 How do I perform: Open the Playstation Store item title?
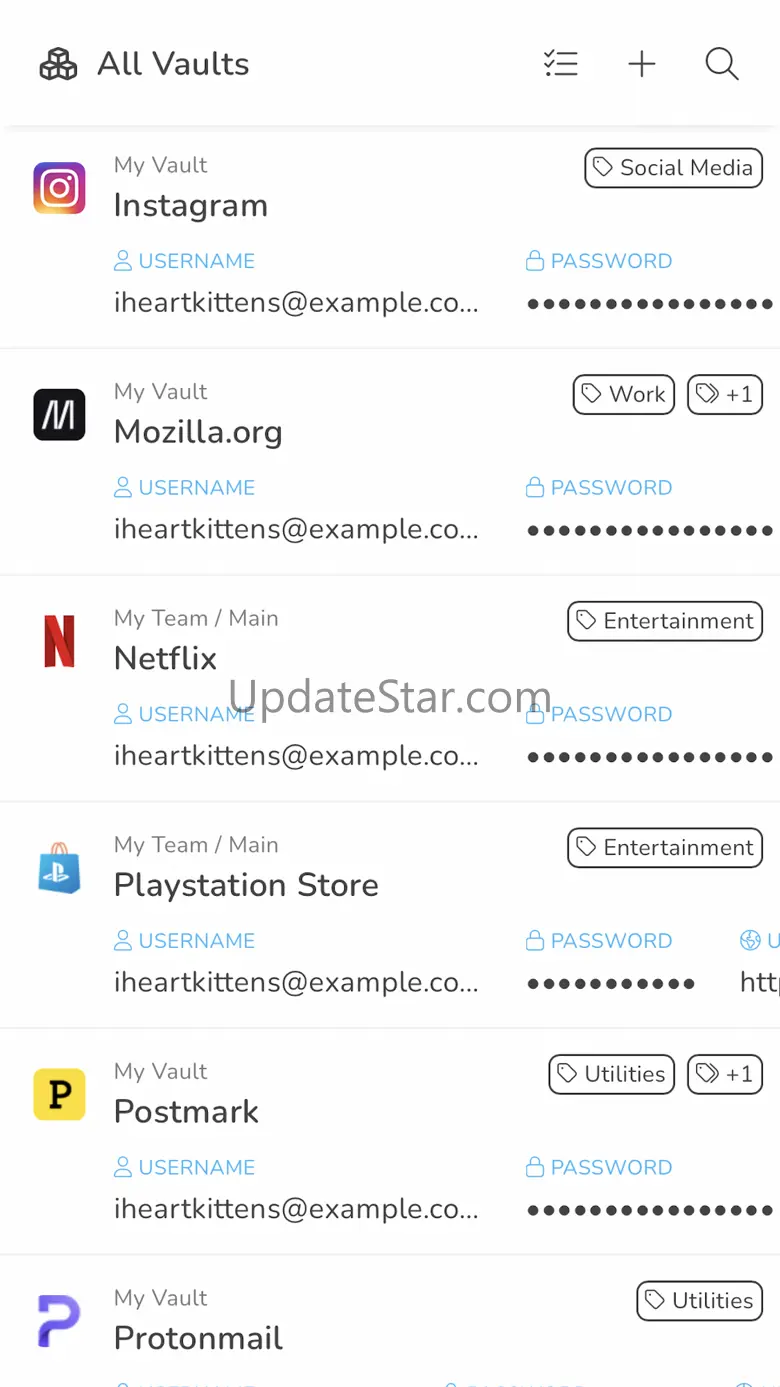(246, 885)
